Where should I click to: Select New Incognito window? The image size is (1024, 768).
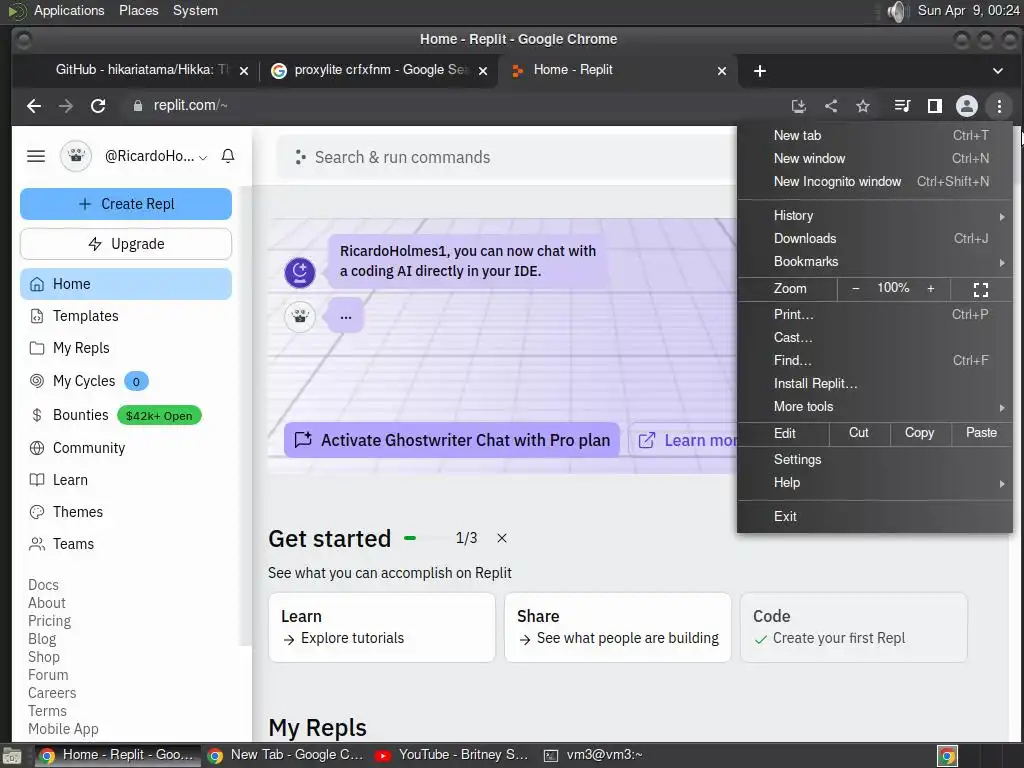pos(874,182)
